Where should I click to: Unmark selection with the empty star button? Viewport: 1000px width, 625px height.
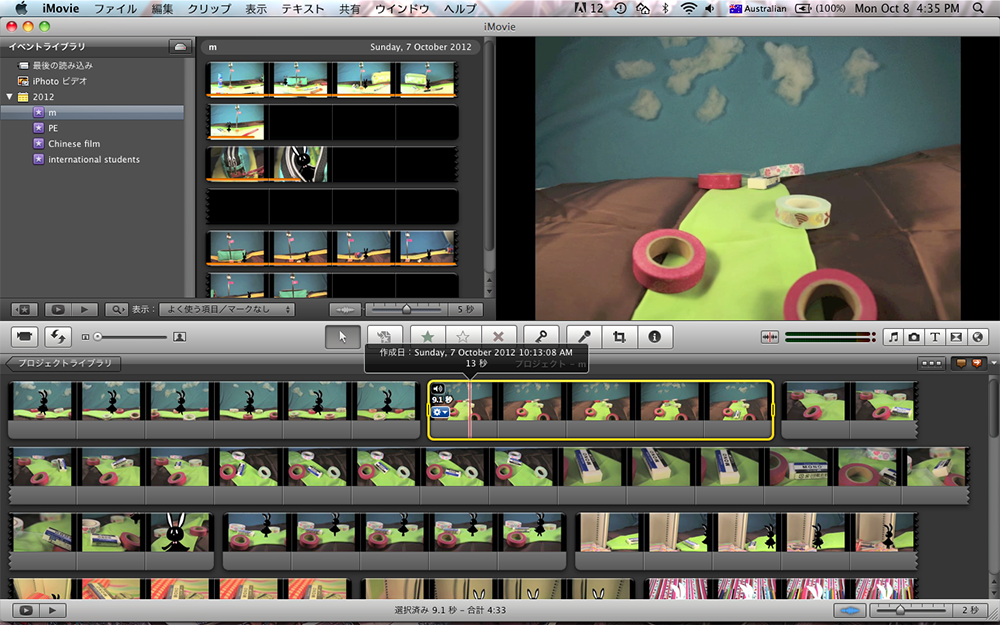pos(463,337)
